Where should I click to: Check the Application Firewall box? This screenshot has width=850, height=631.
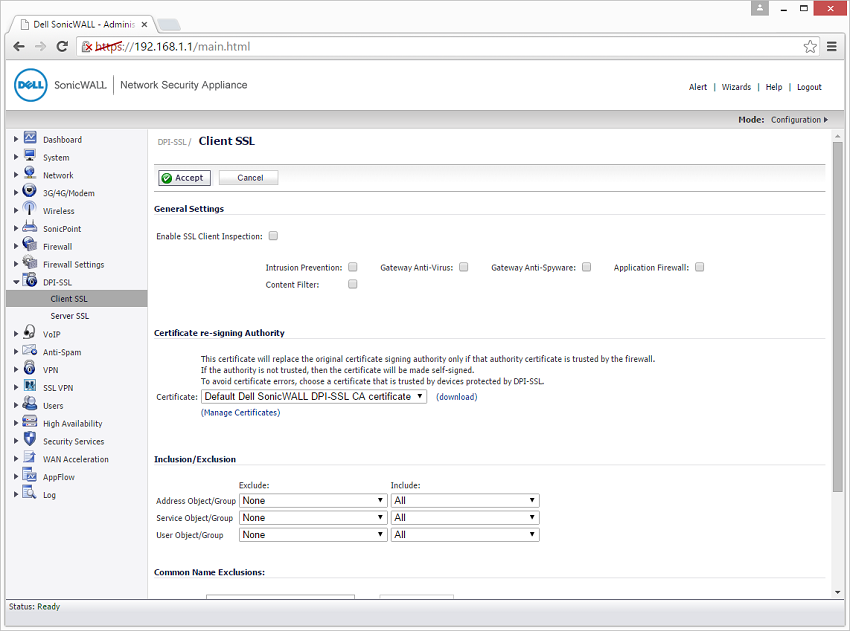(x=699, y=267)
